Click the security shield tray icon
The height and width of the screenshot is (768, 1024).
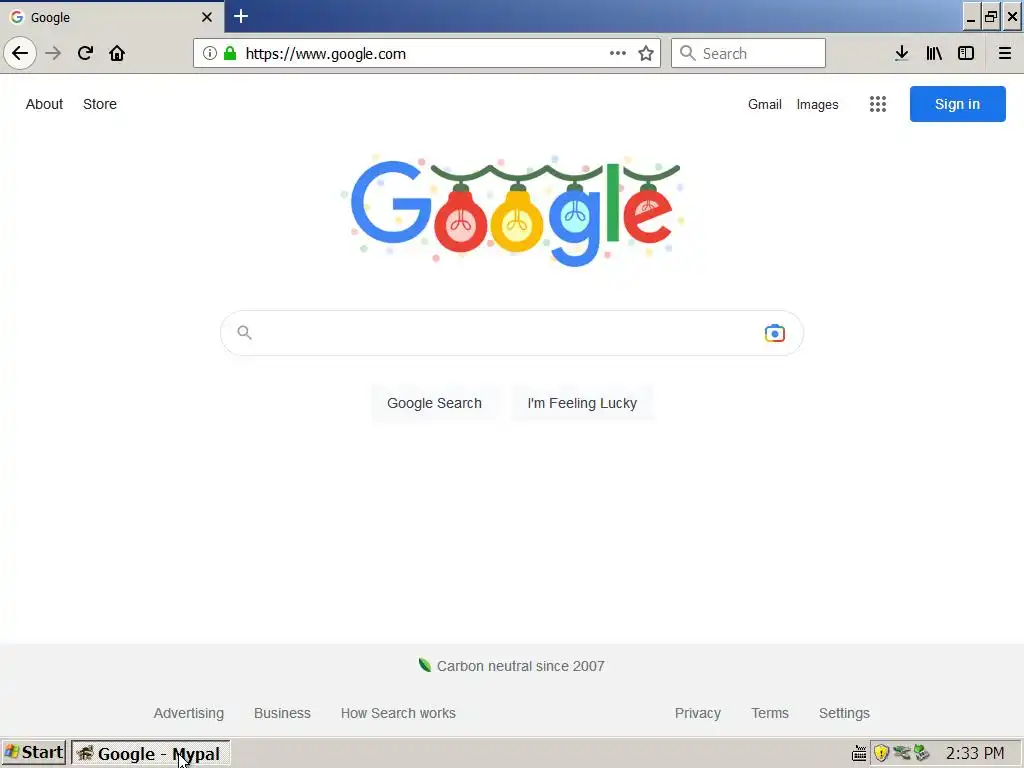tap(881, 753)
